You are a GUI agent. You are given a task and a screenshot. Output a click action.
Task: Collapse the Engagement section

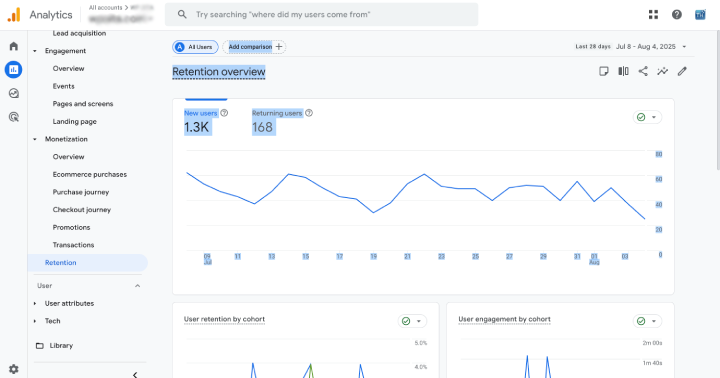[x=35, y=51]
